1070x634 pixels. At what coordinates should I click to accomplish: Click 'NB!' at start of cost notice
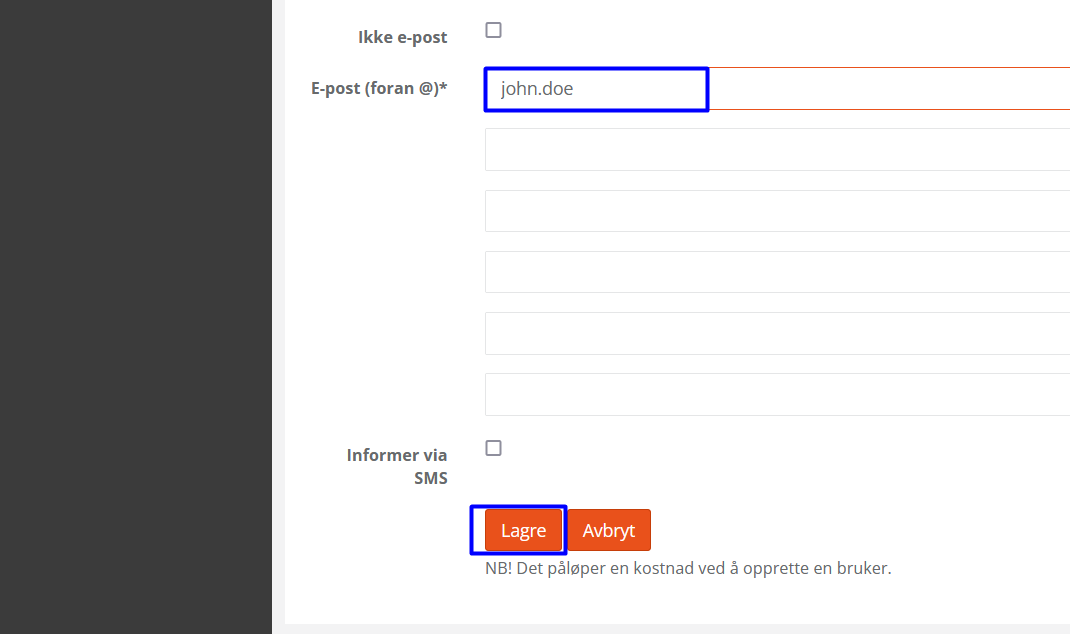[498, 568]
